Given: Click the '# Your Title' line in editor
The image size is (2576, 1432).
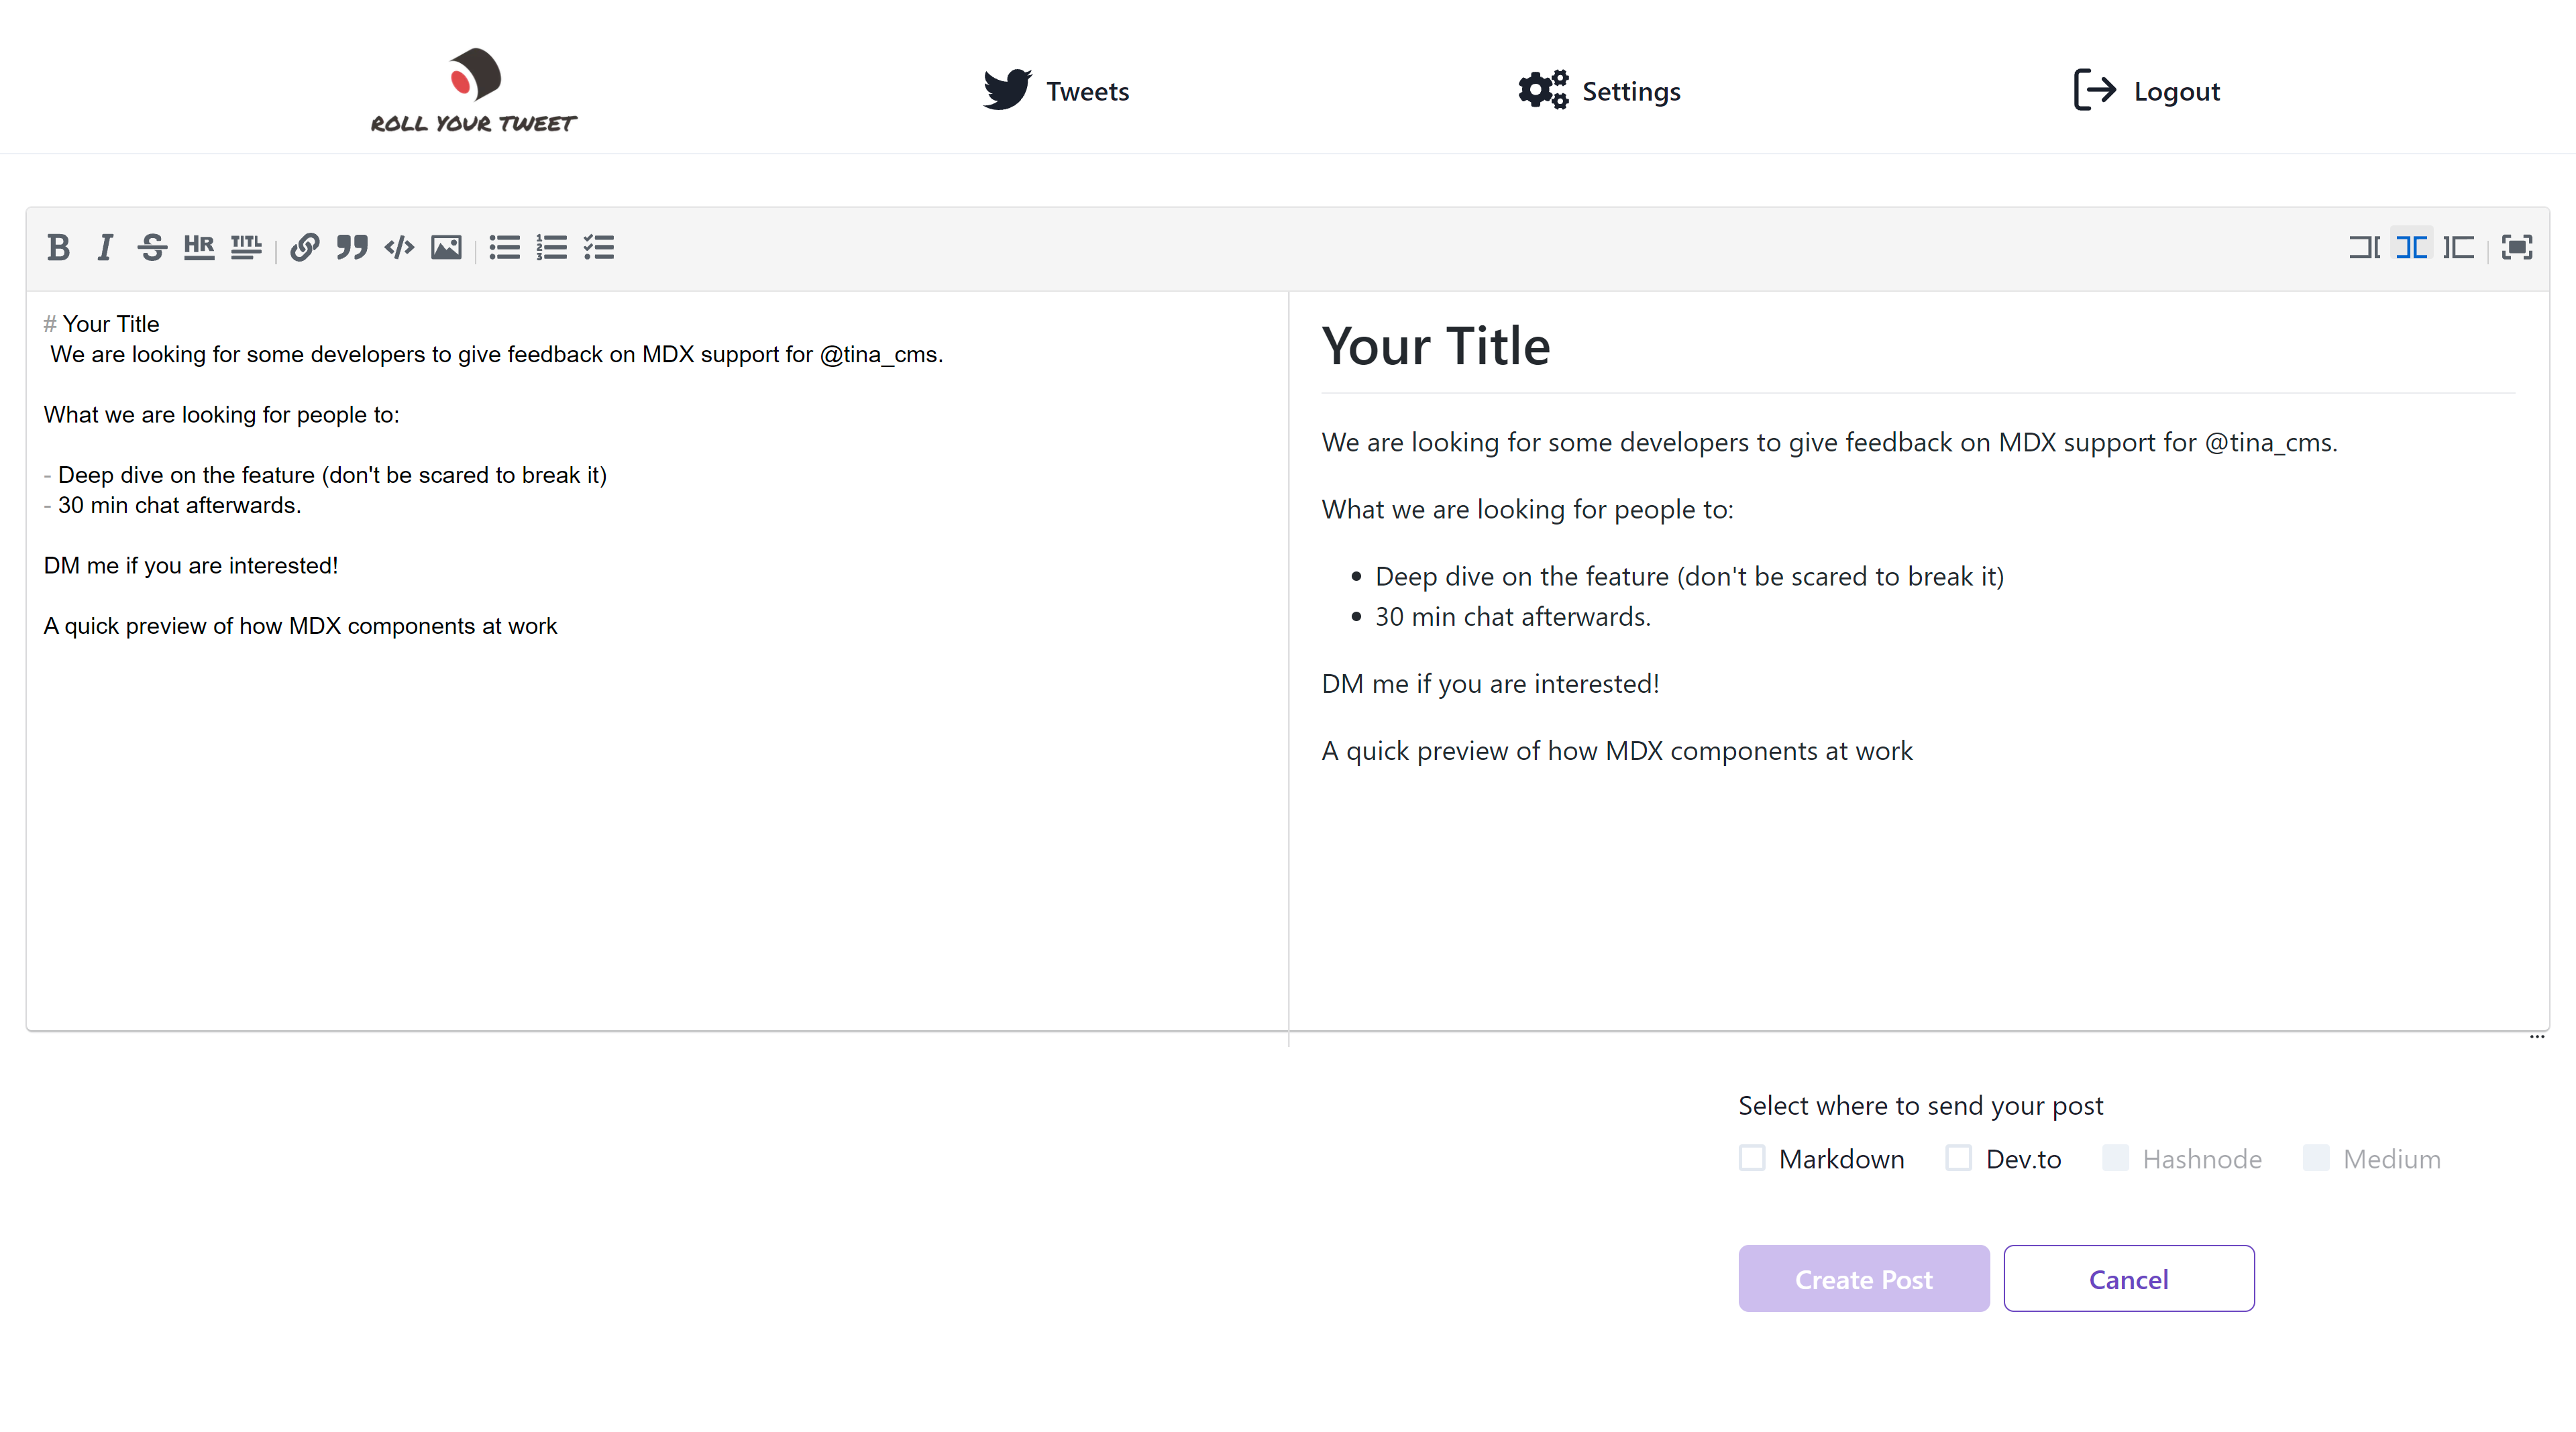Looking at the screenshot, I should tap(101, 324).
